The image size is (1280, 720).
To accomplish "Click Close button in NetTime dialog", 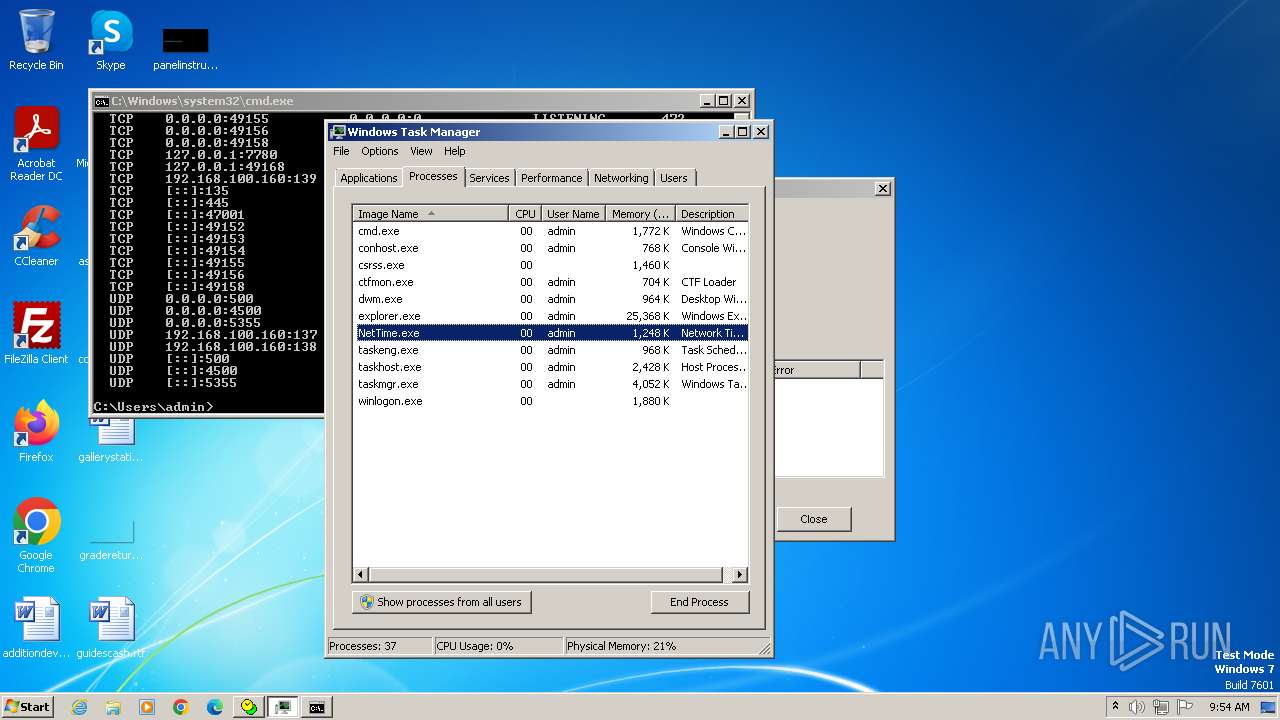I will click(814, 519).
